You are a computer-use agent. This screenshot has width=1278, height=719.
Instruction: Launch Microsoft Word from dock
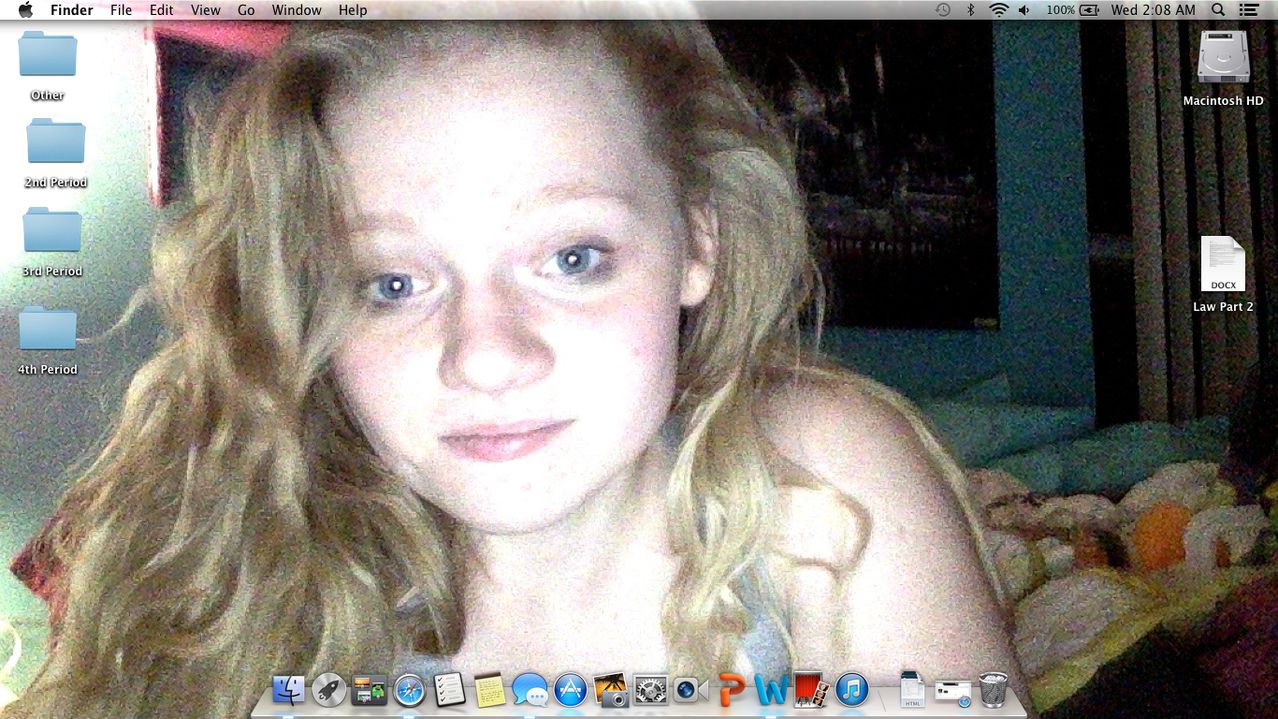click(x=772, y=689)
